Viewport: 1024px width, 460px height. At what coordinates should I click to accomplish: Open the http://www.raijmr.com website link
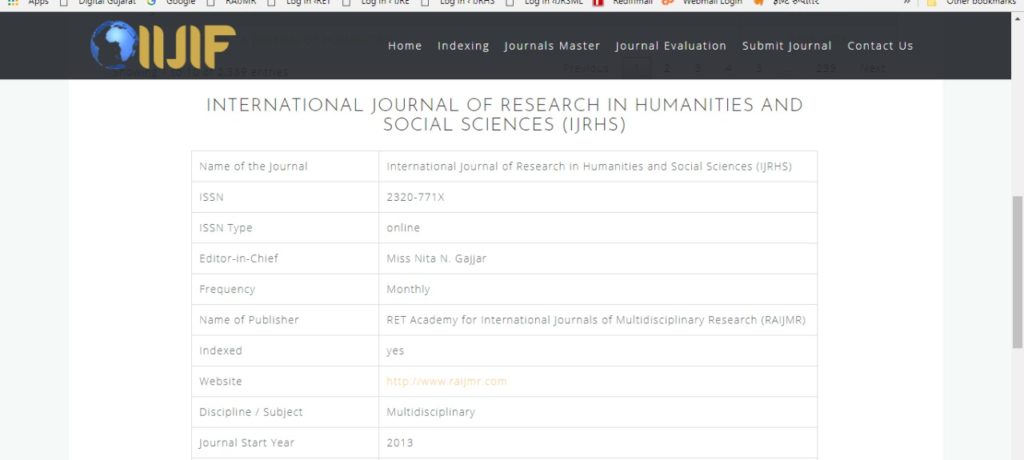click(x=447, y=382)
